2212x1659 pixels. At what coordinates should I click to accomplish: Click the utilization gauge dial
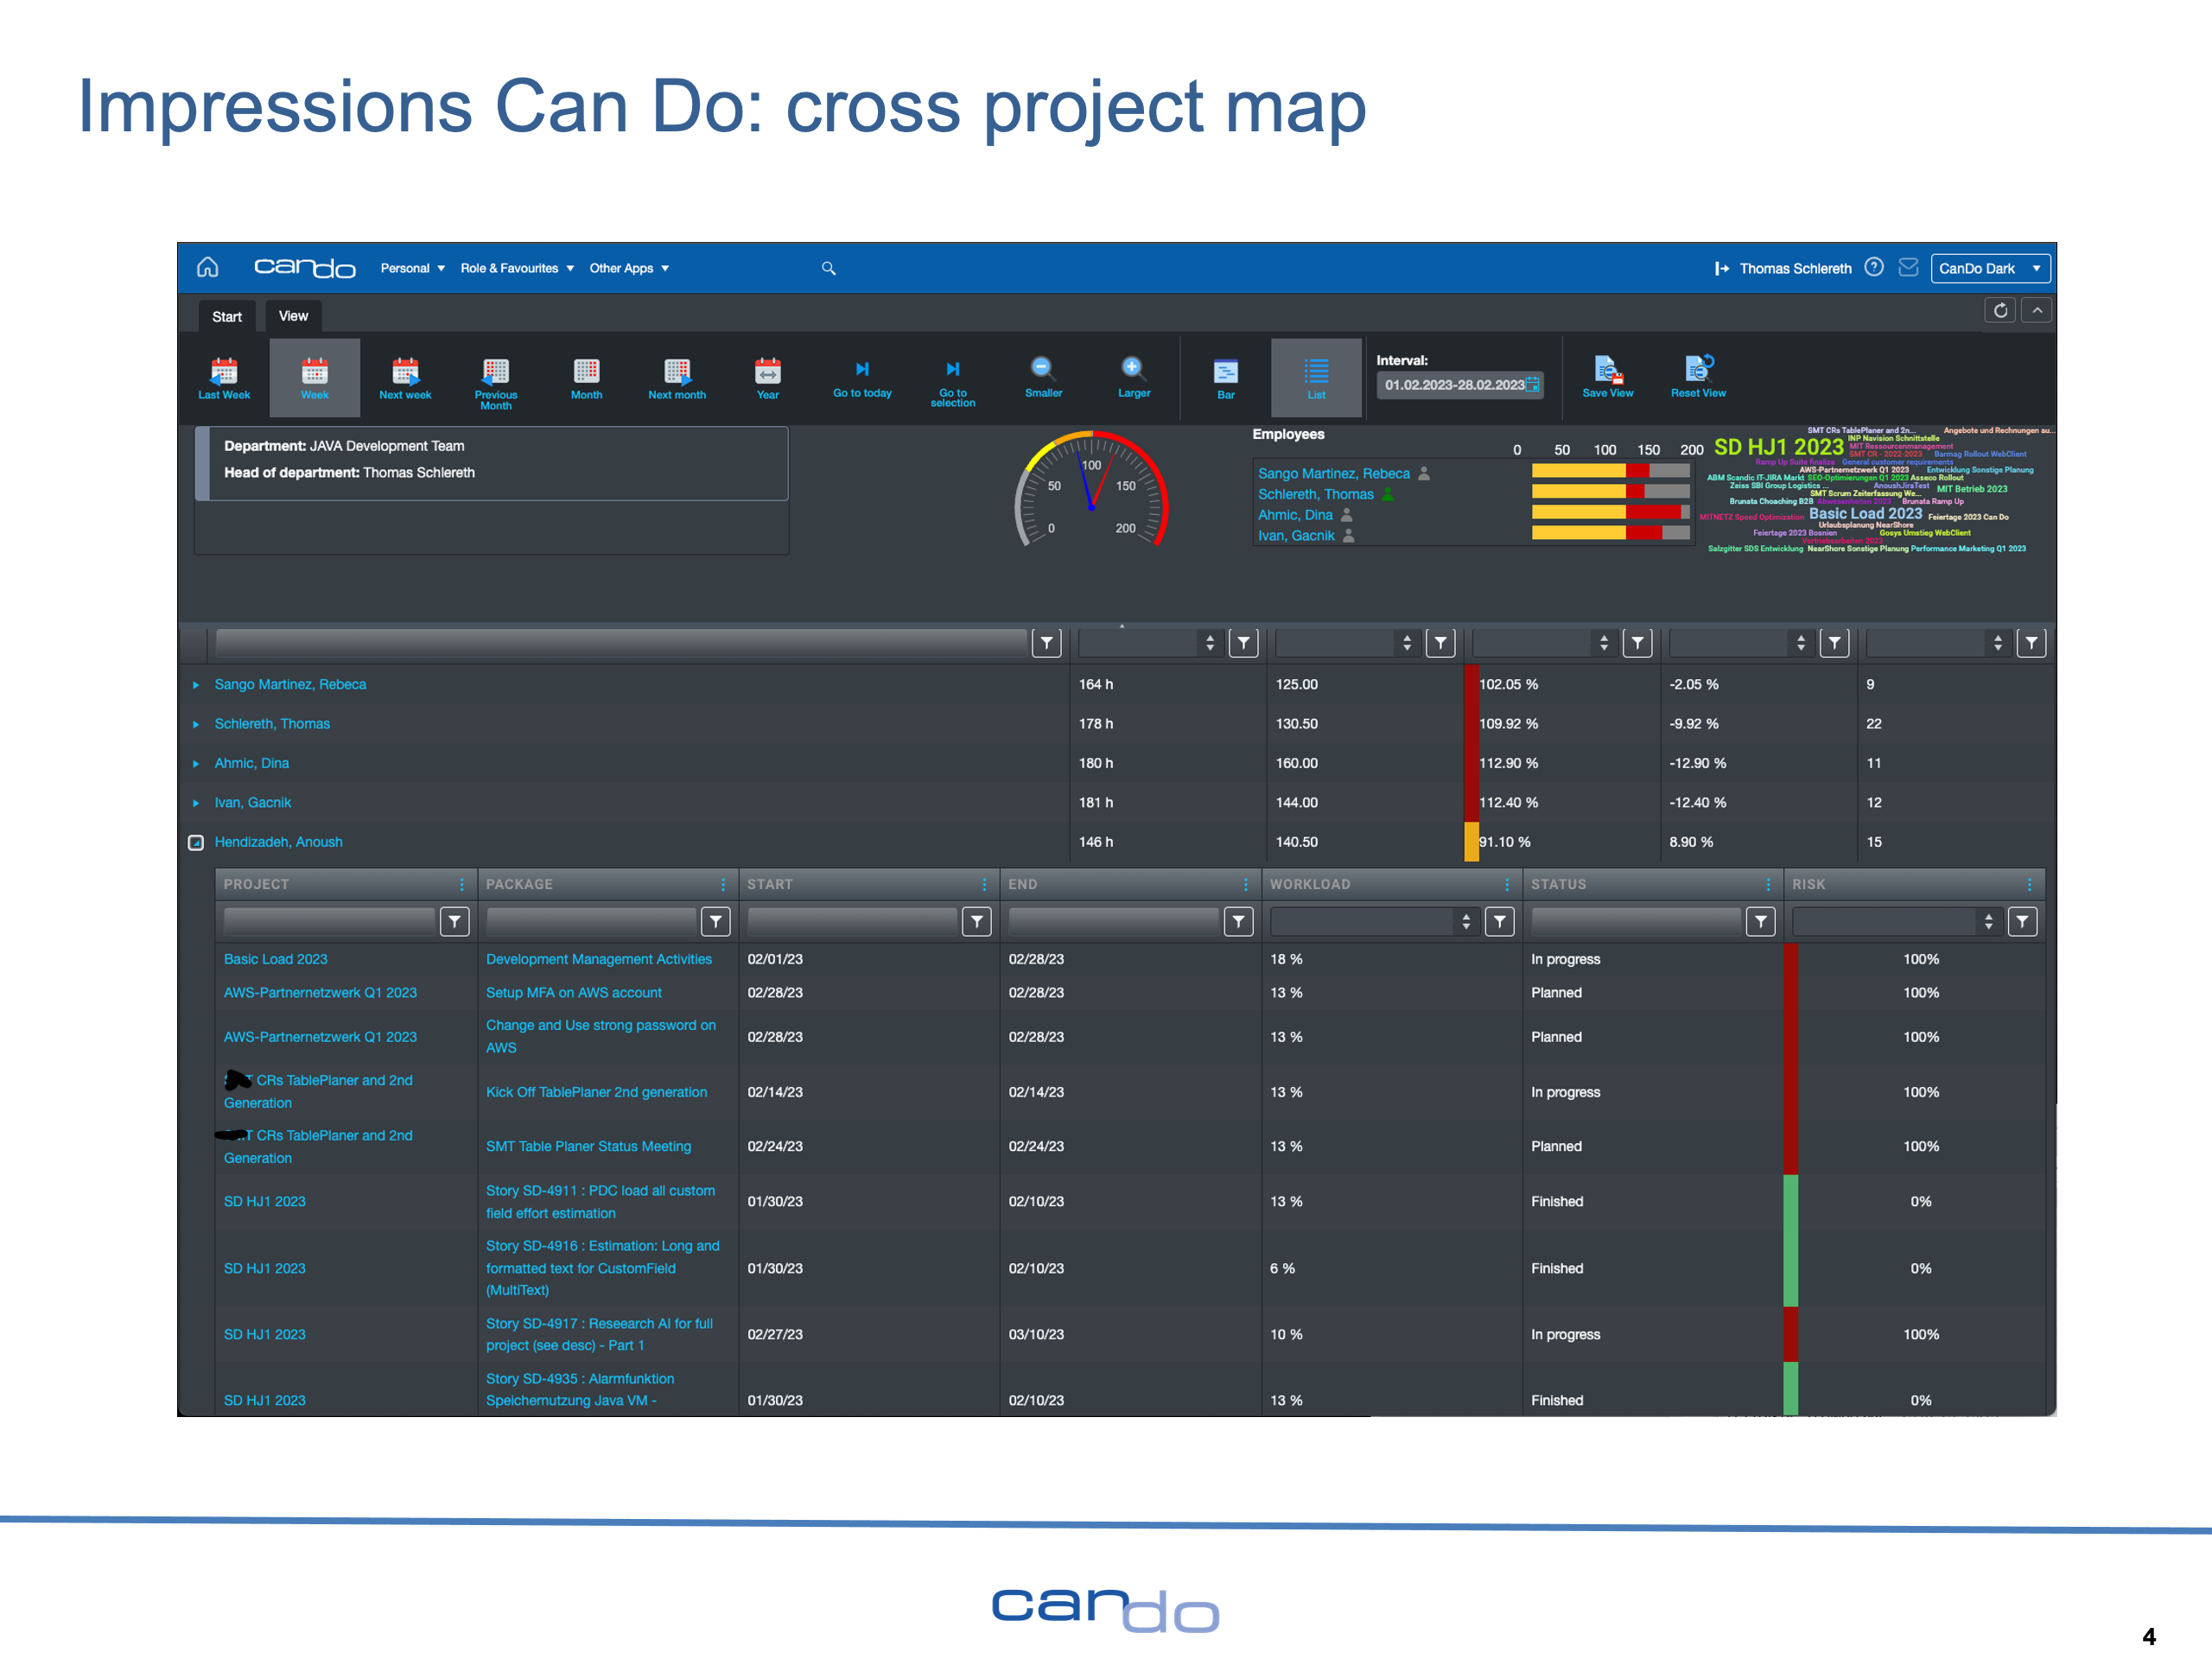point(1091,490)
